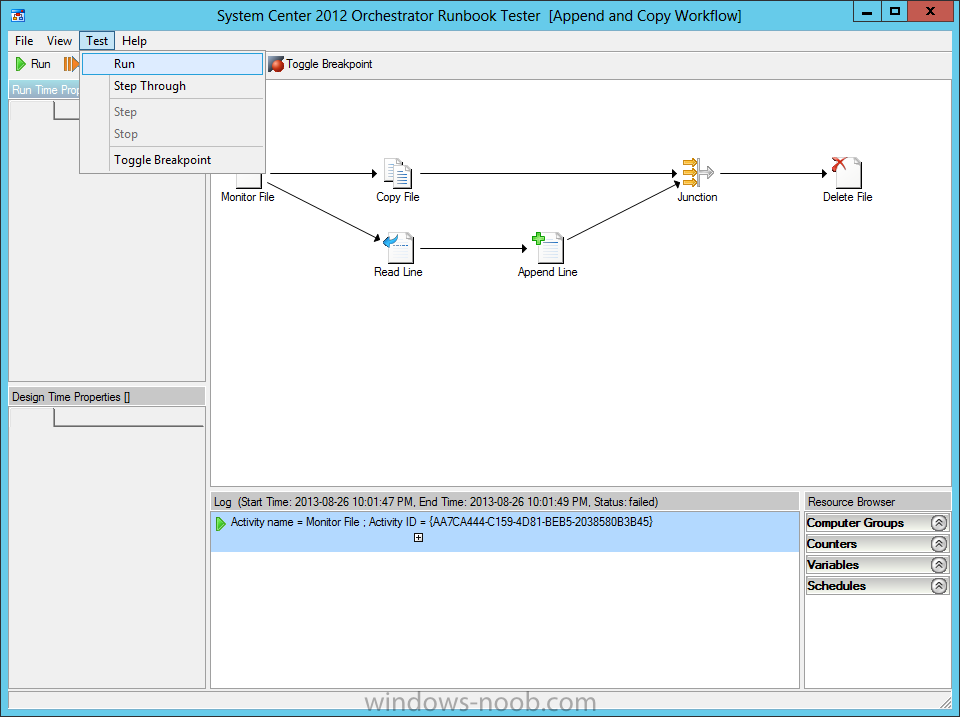Select the Monitor File activity log row text

441,522
